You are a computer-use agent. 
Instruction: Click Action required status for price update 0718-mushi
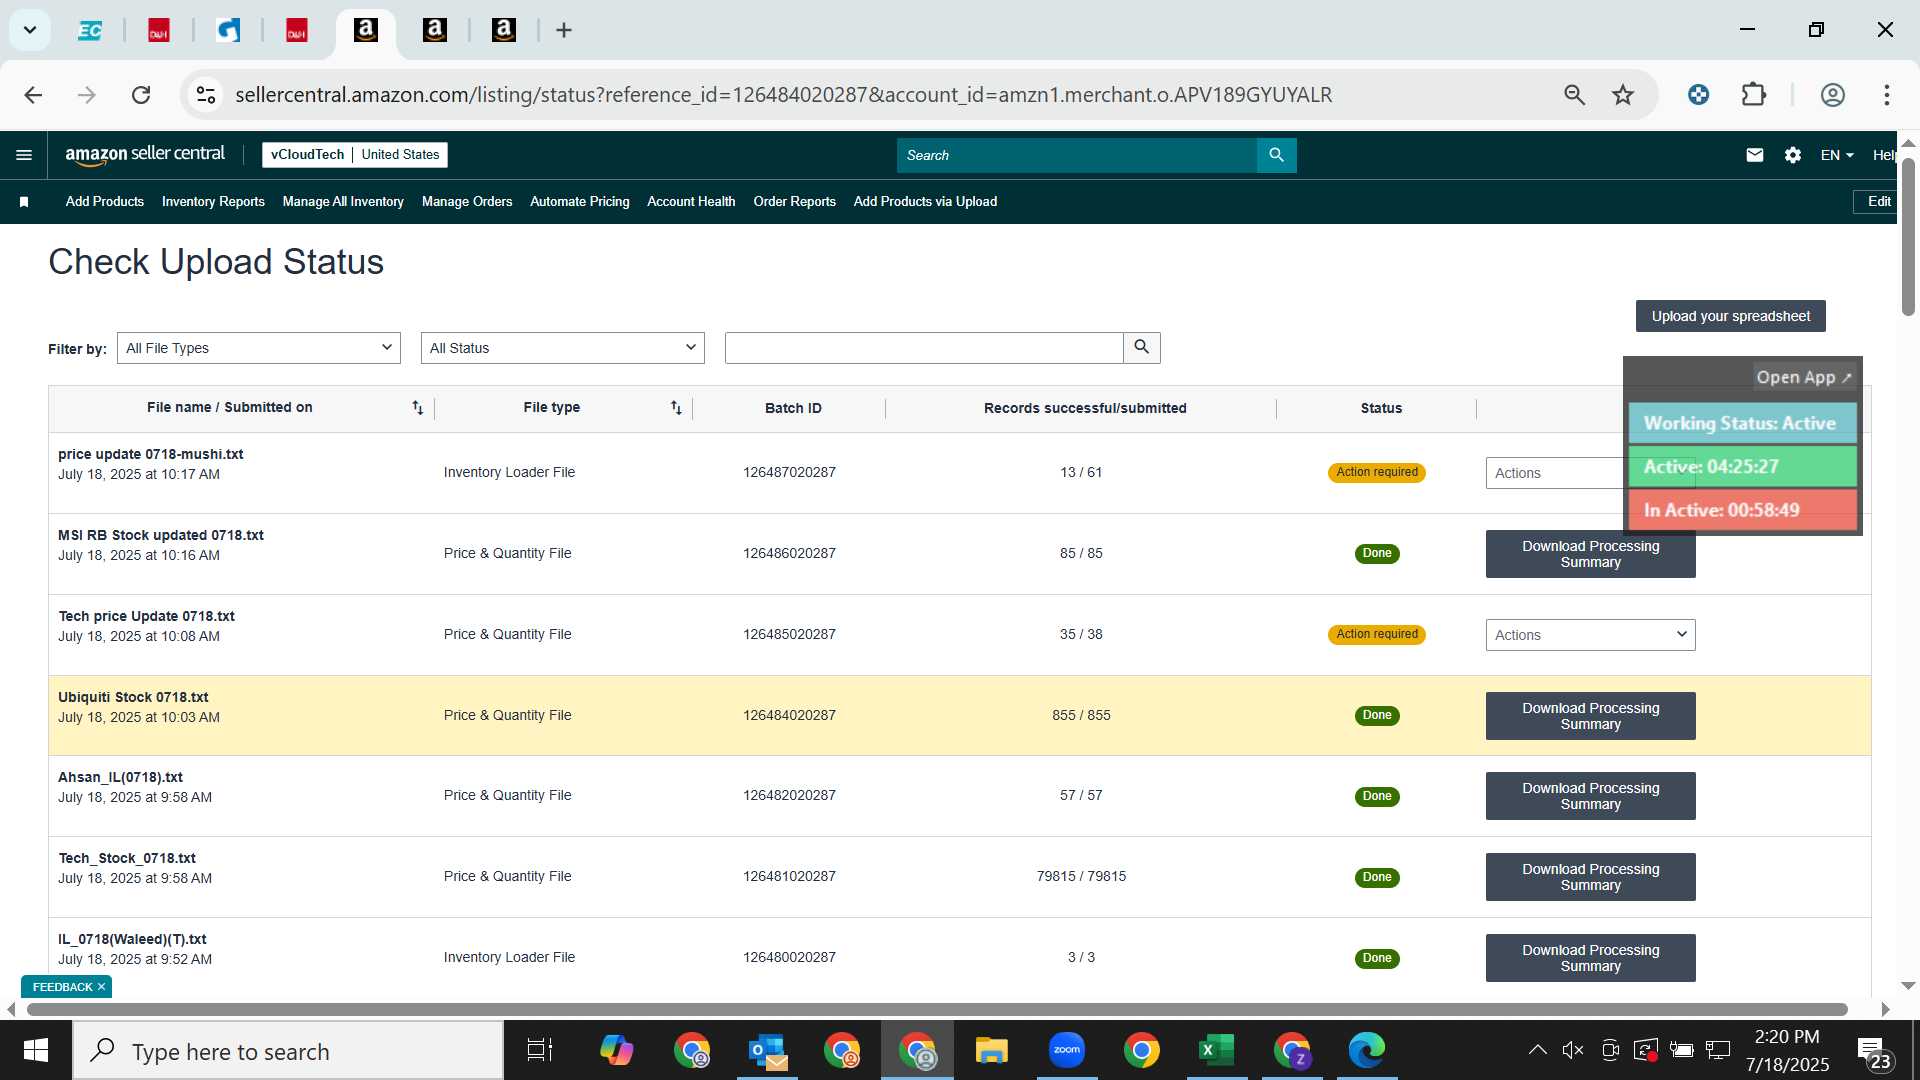[x=1377, y=473]
